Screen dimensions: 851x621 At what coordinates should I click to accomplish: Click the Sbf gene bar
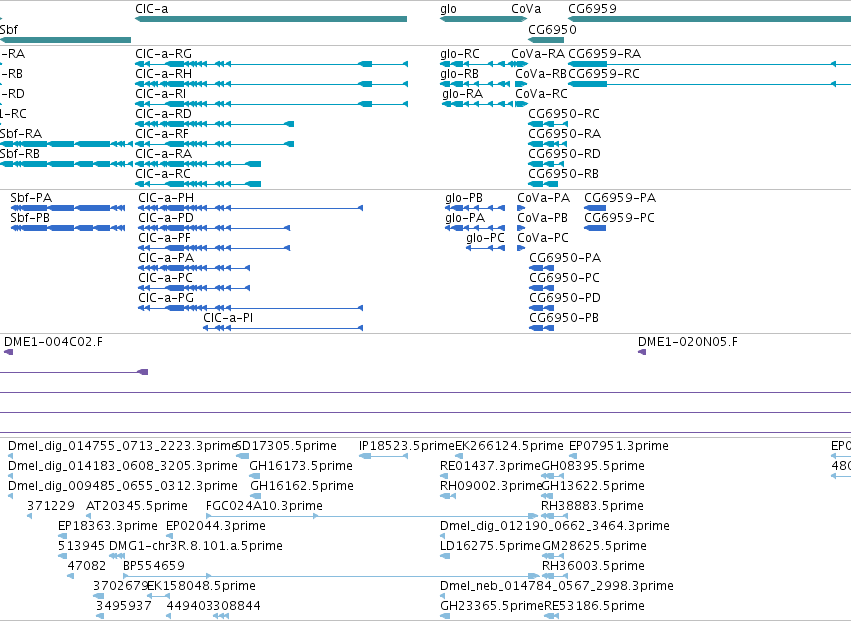pyautogui.click(x=65, y=40)
